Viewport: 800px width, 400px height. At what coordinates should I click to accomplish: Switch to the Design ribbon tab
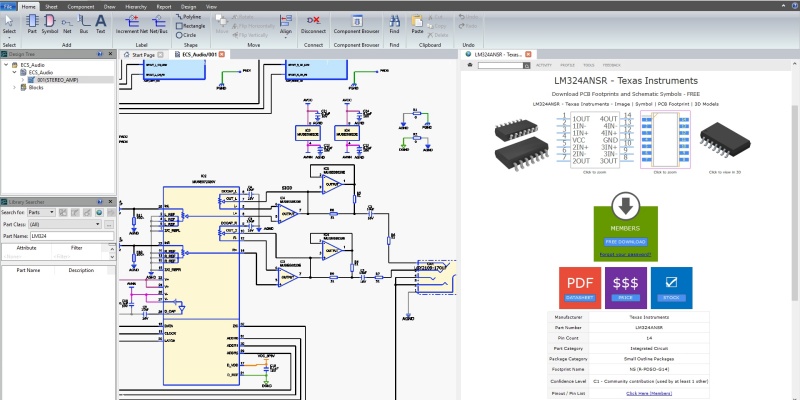click(188, 7)
